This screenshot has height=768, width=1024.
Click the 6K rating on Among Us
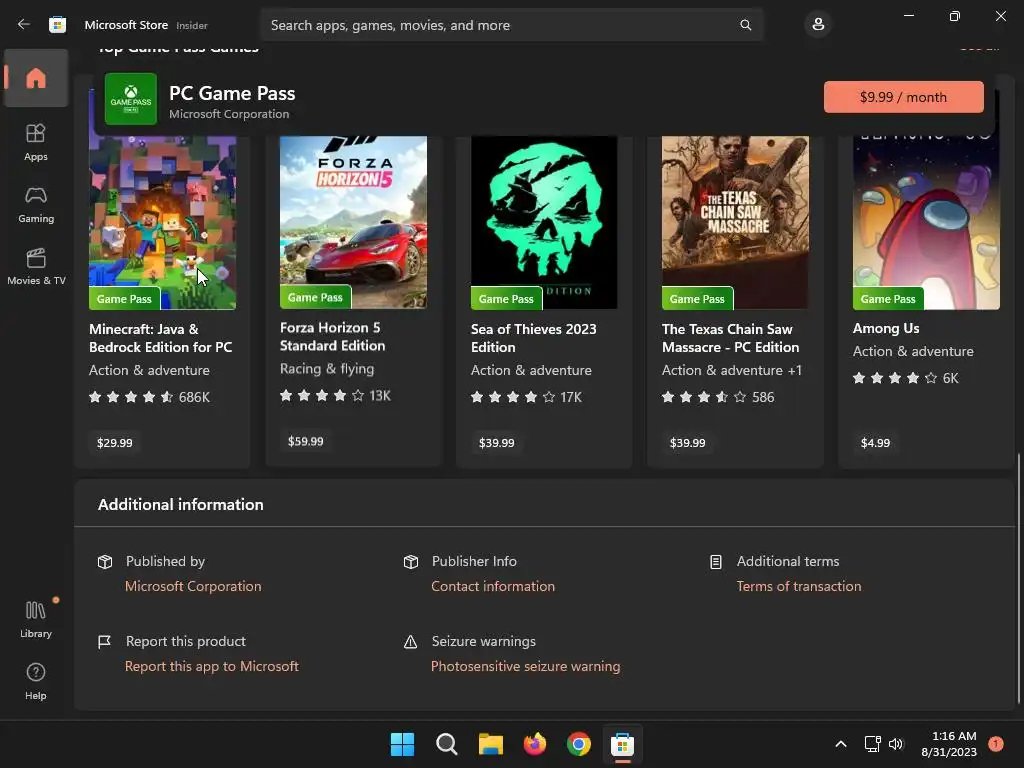click(x=906, y=378)
